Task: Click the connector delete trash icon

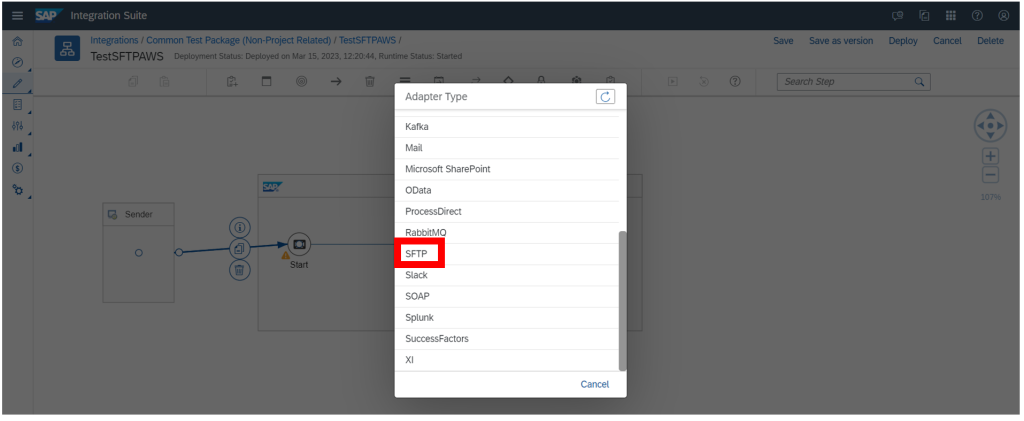Action: [x=239, y=270]
